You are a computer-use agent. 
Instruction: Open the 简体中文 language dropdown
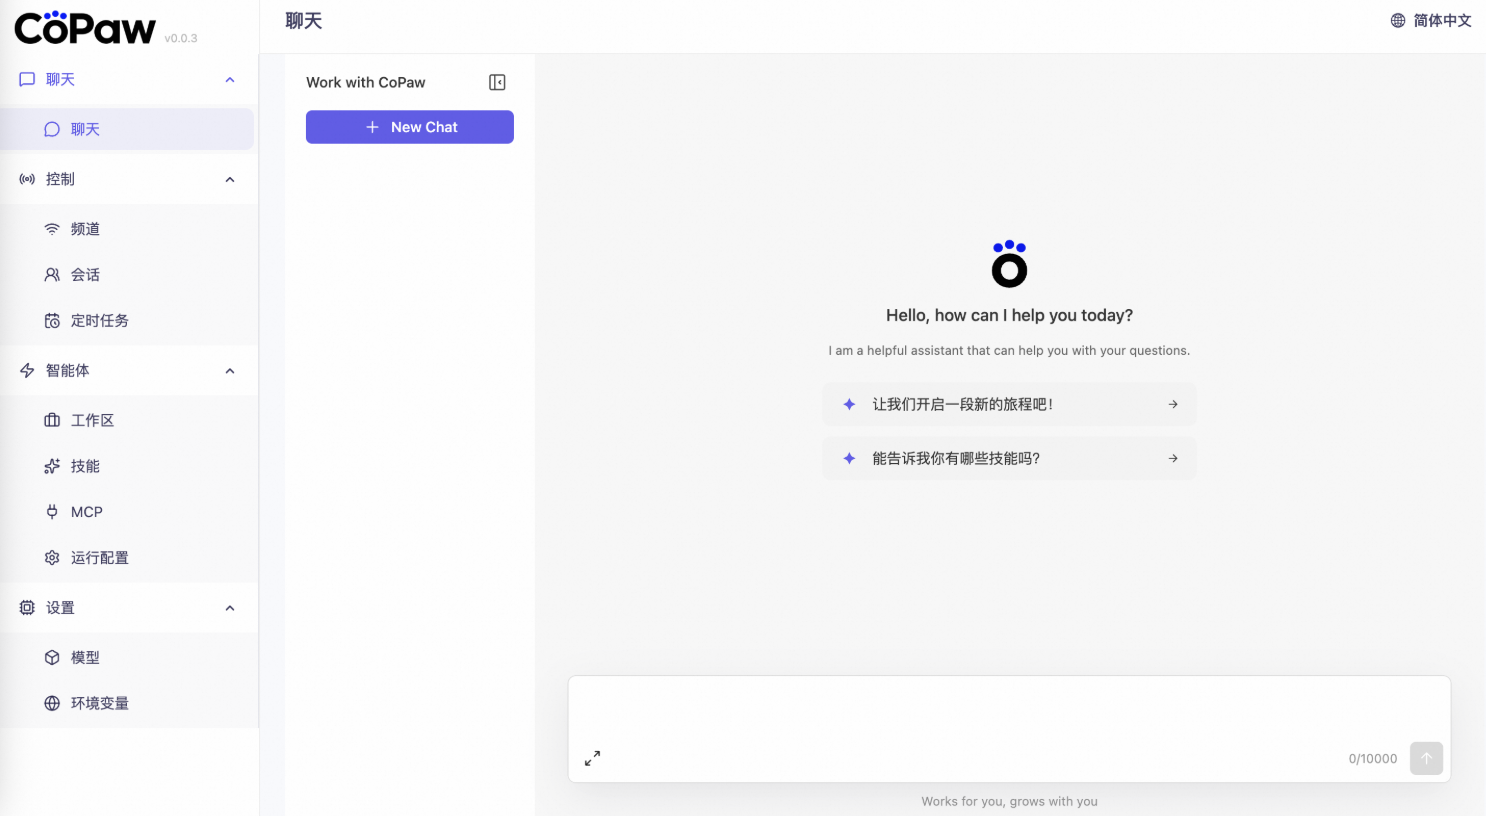(x=1431, y=20)
